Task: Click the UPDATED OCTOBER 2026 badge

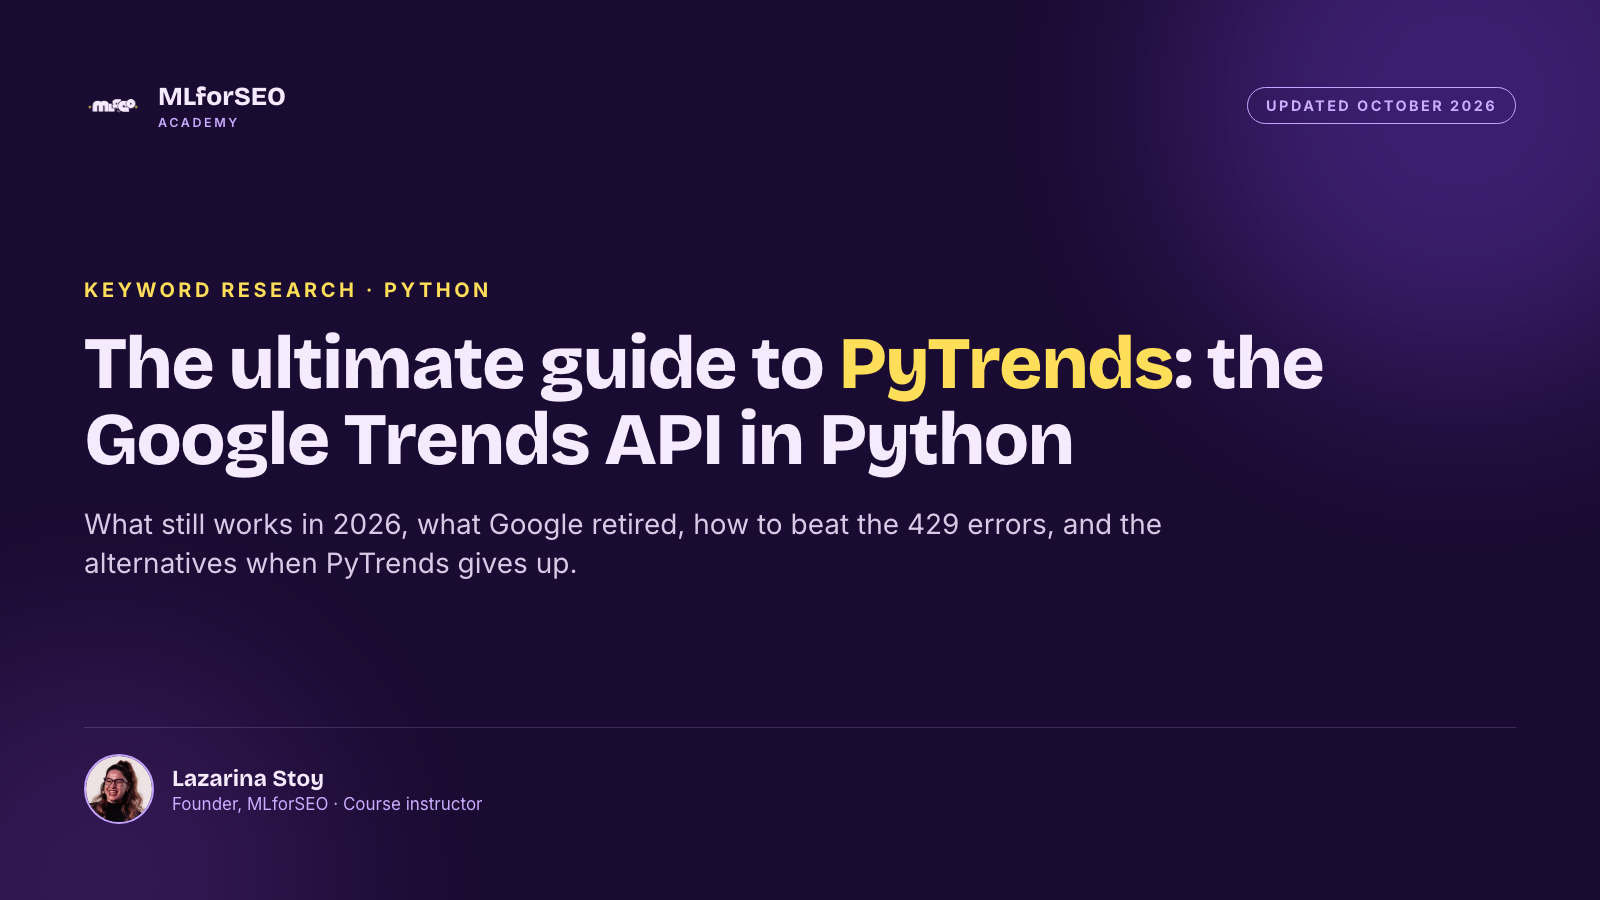Action: tap(1381, 106)
